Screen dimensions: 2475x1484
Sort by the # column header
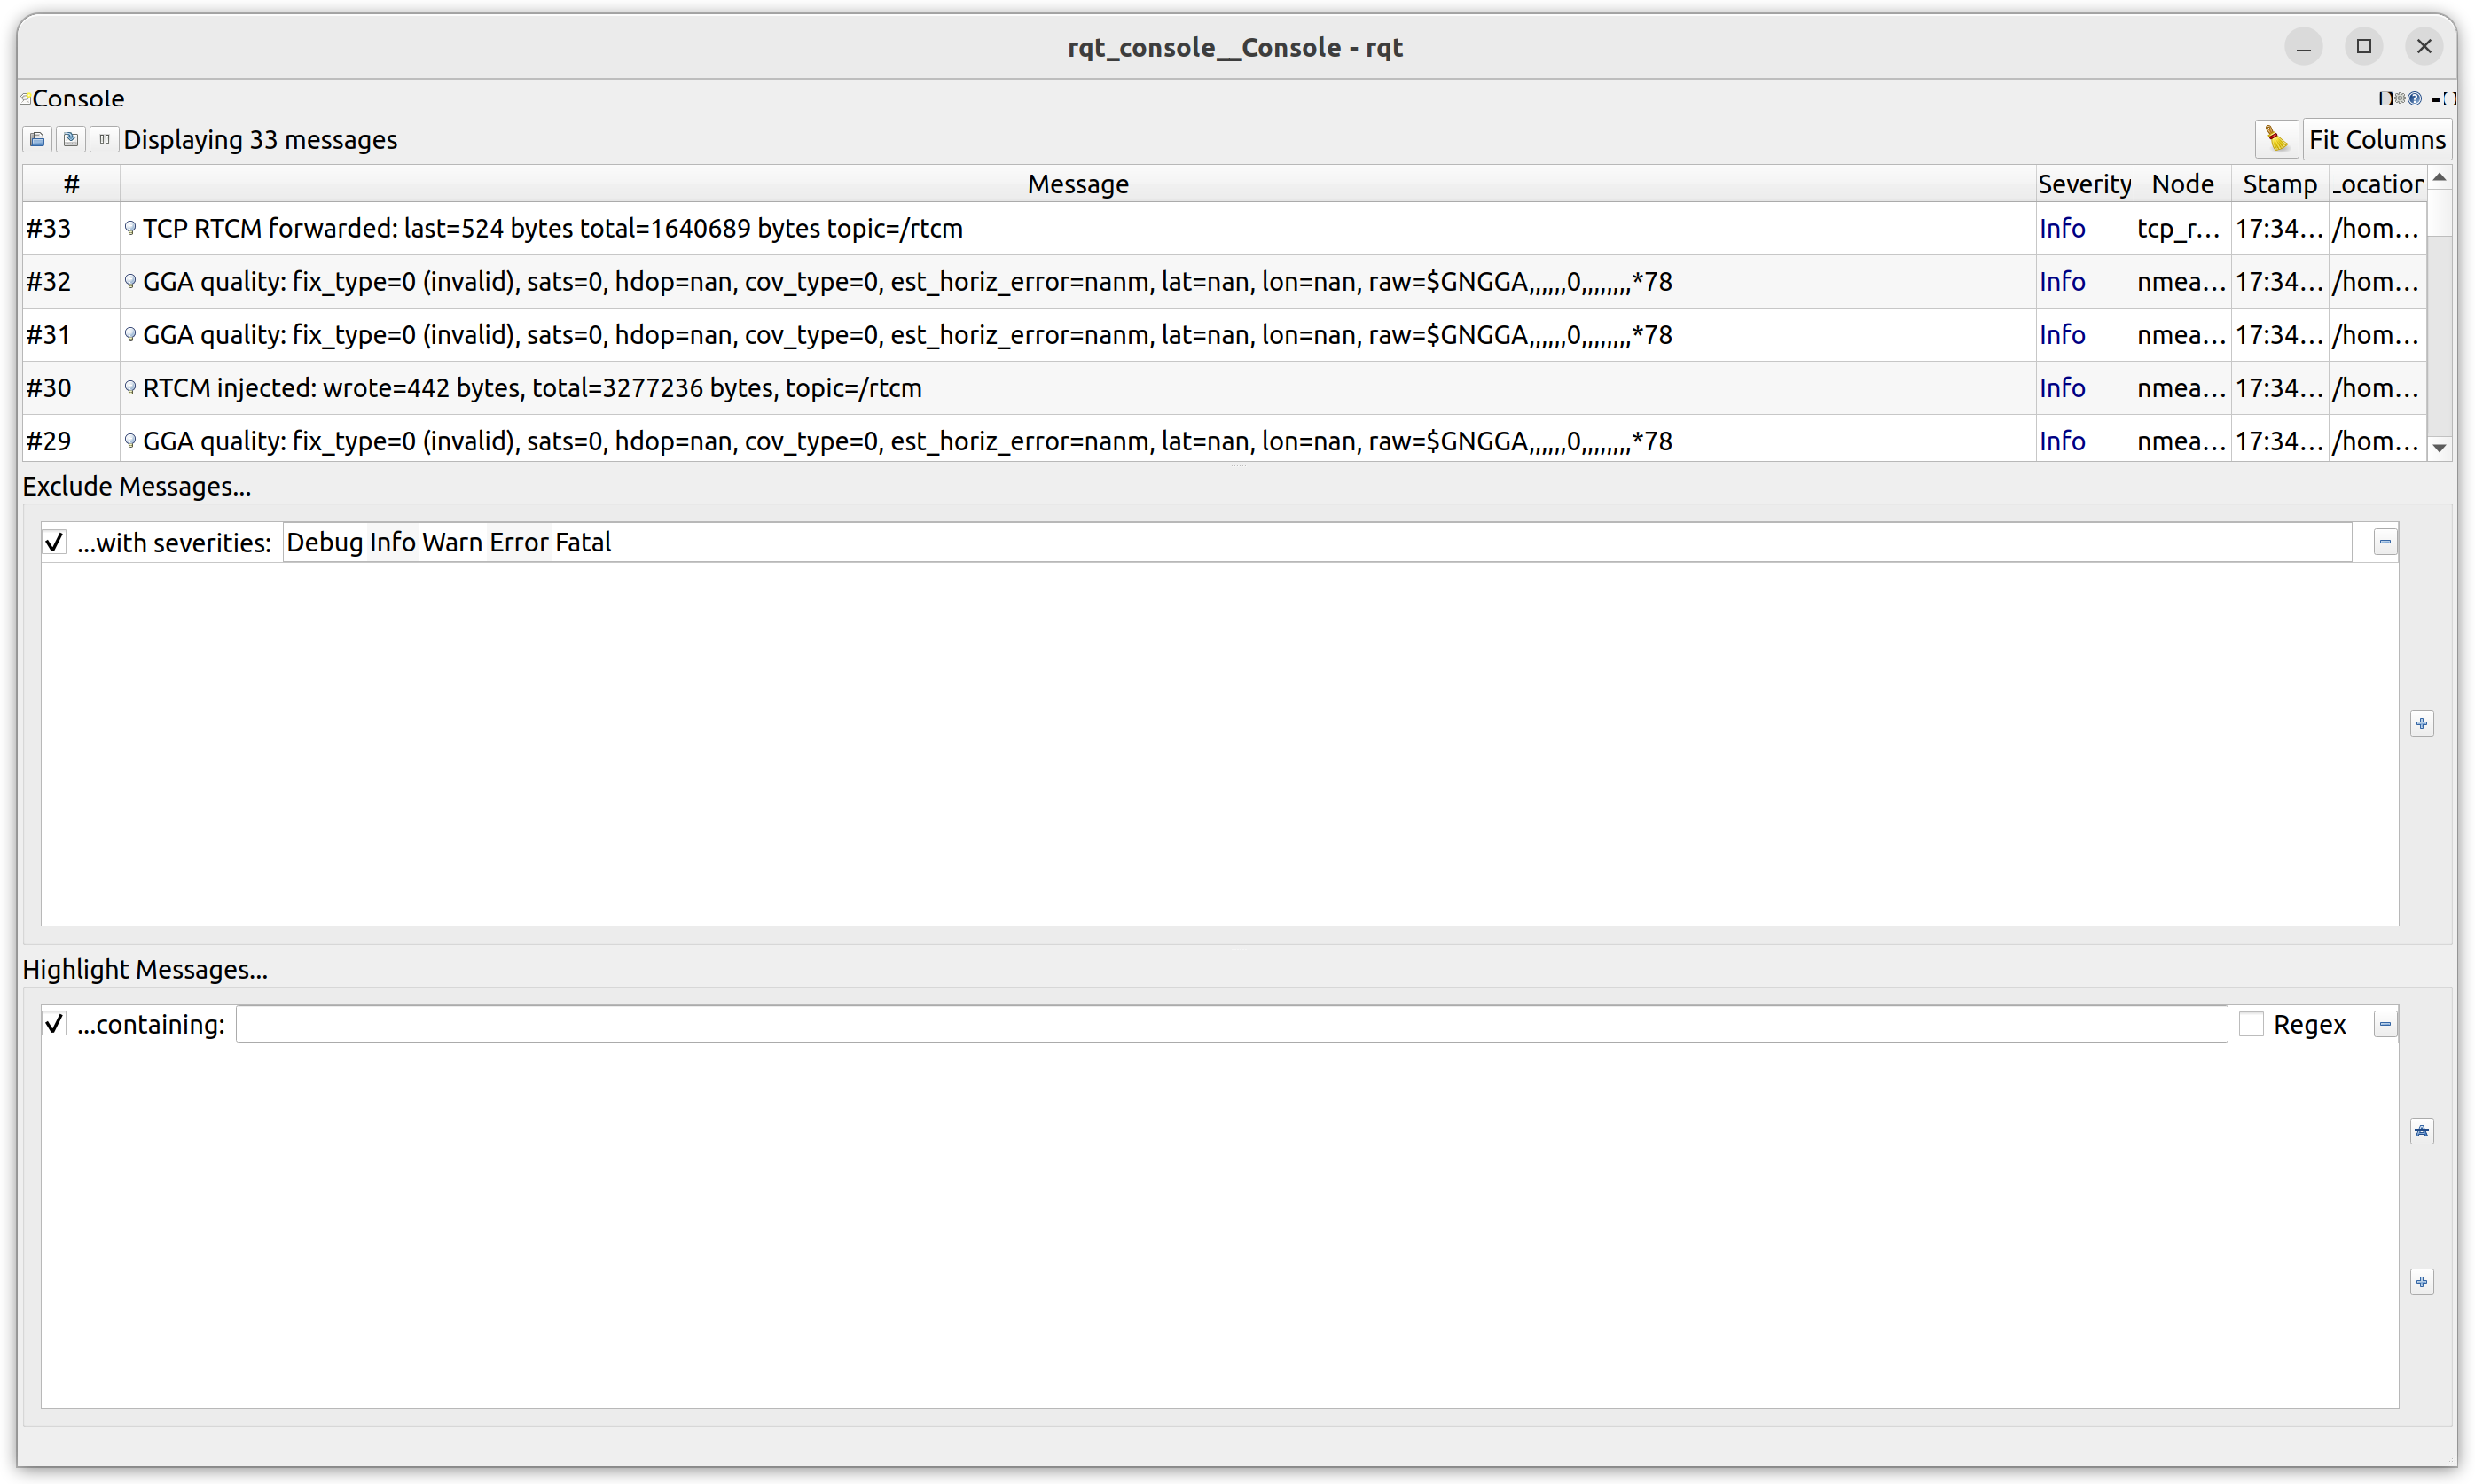(x=71, y=184)
